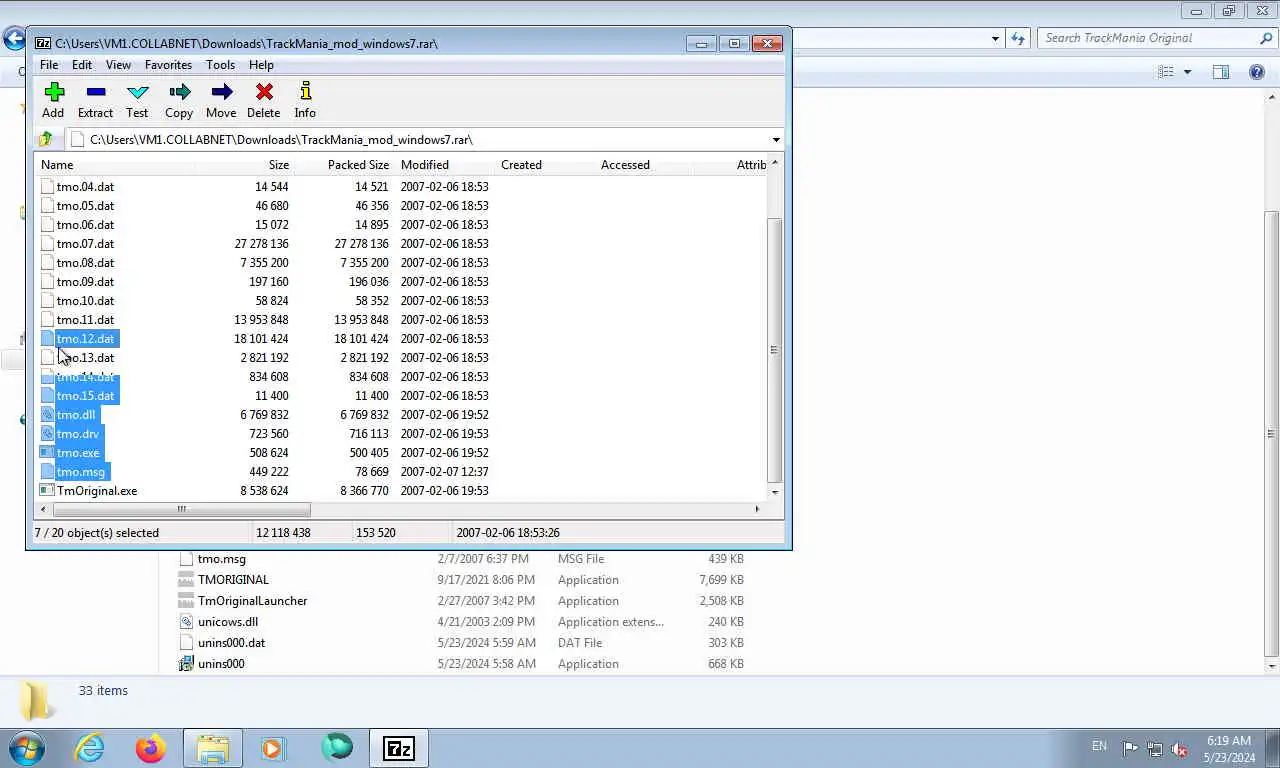Select tmo.msg in the Explorer list
The image size is (1280, 768).
[x=221, y=559]
